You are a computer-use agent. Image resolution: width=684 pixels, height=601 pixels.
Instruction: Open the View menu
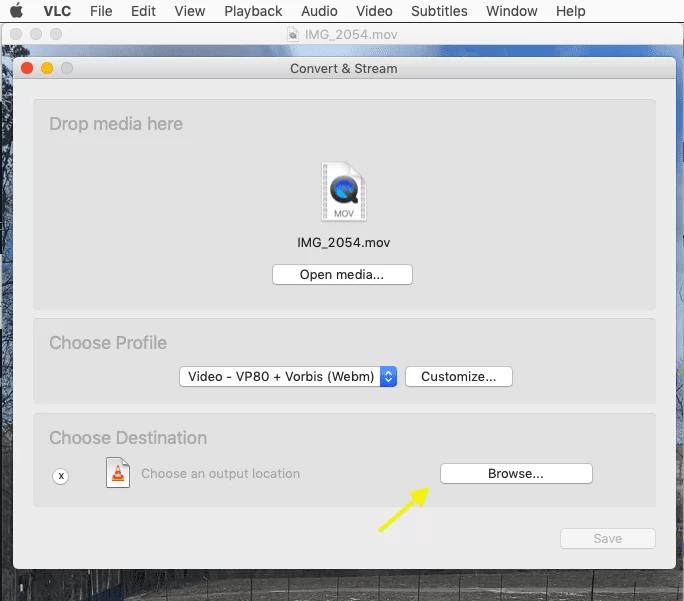[x=189, y=11]
